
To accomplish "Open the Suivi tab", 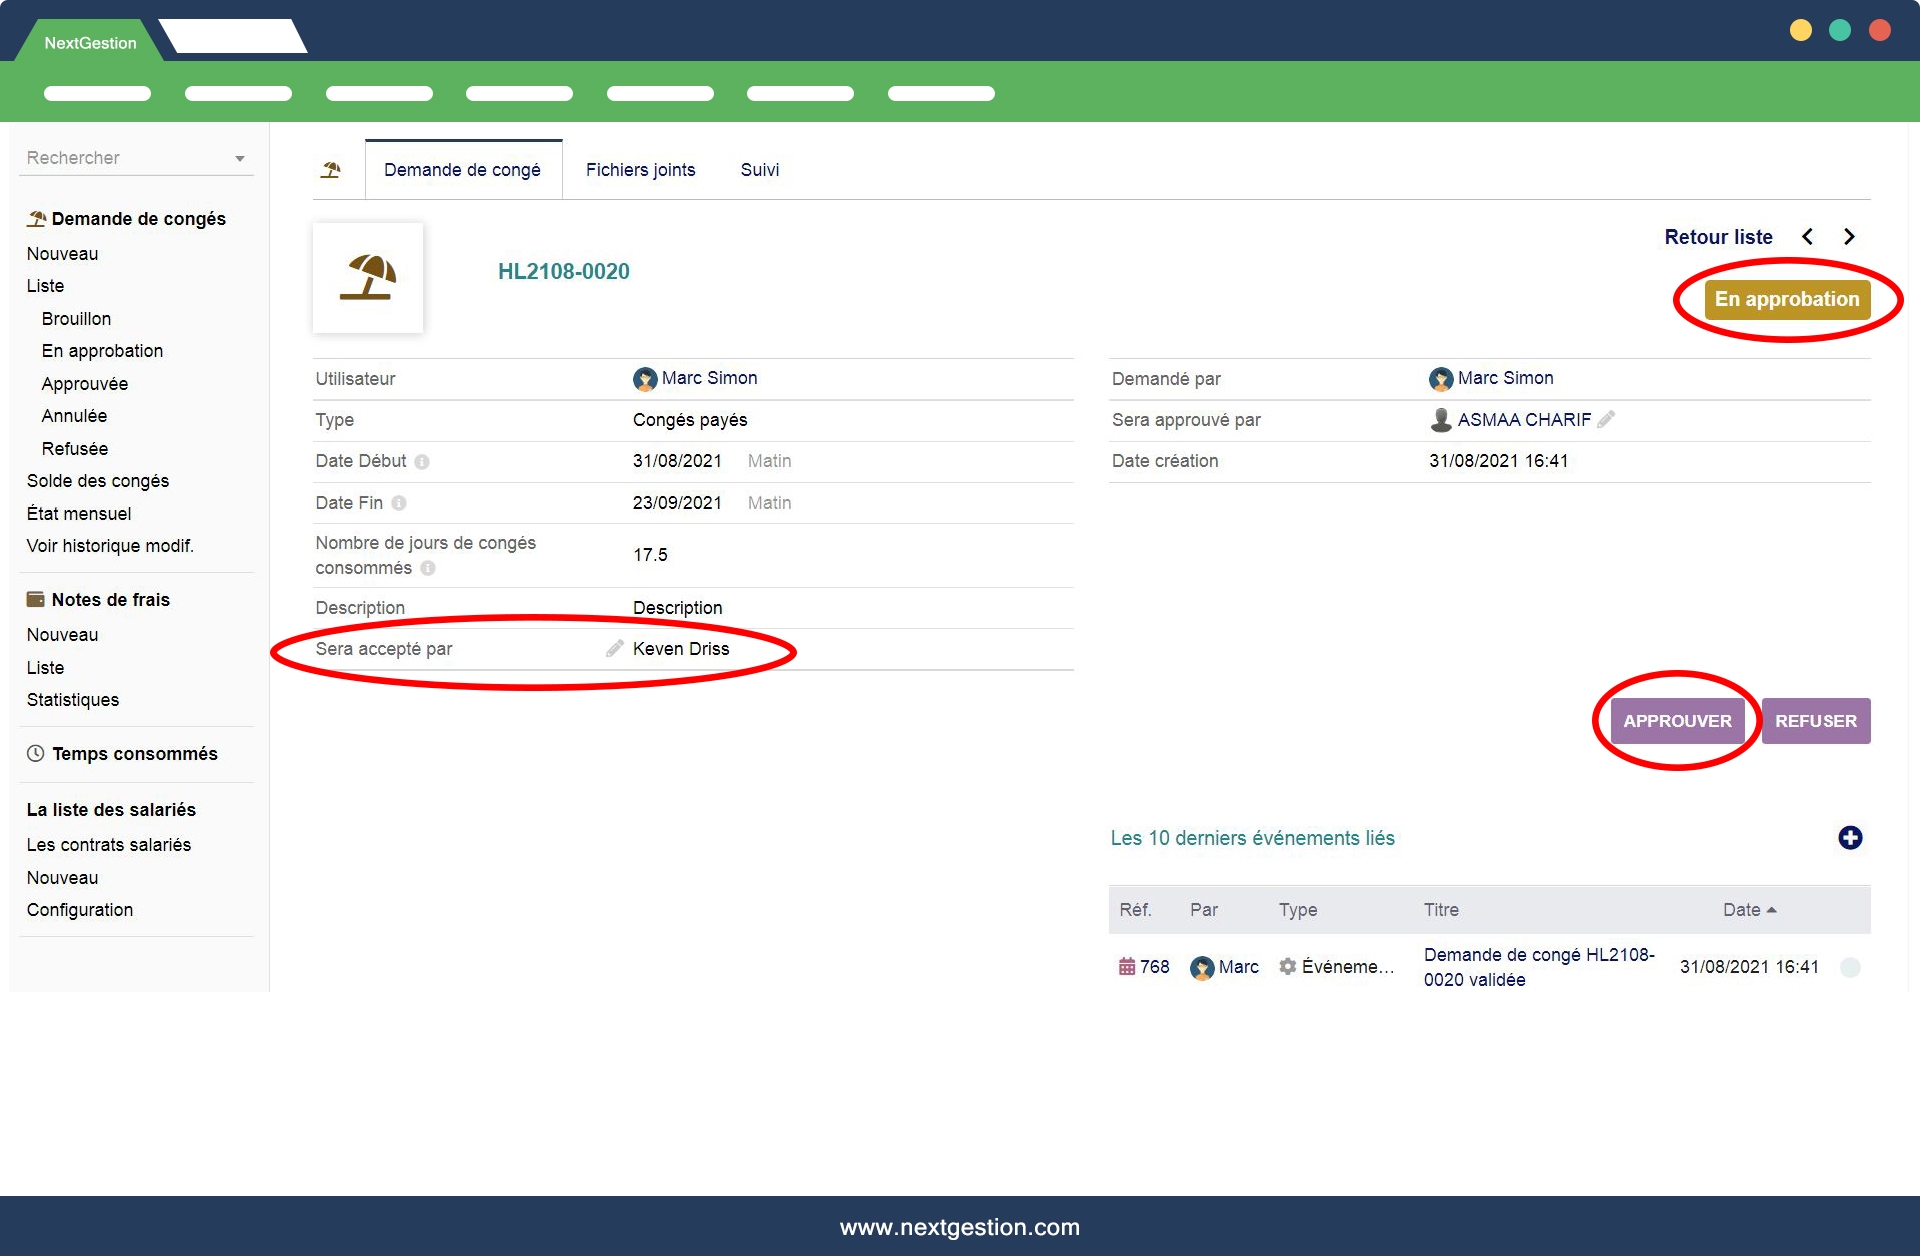I will click(x=759, y=170).
